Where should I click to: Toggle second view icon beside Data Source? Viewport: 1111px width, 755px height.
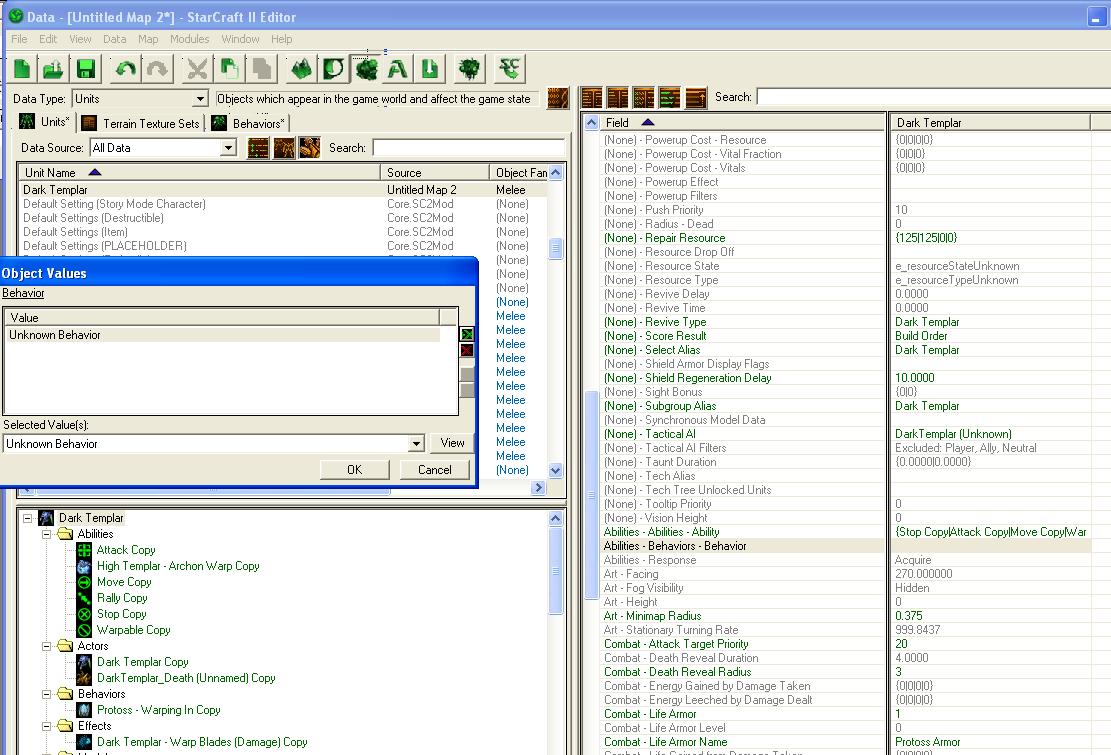[283, 148]
